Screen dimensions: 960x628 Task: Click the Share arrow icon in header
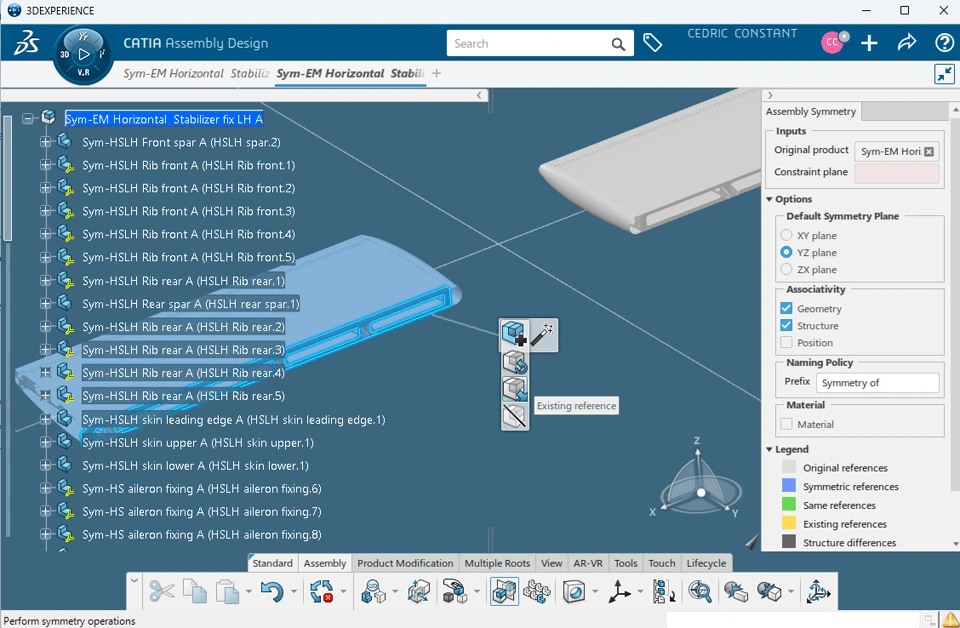[907, 43]
